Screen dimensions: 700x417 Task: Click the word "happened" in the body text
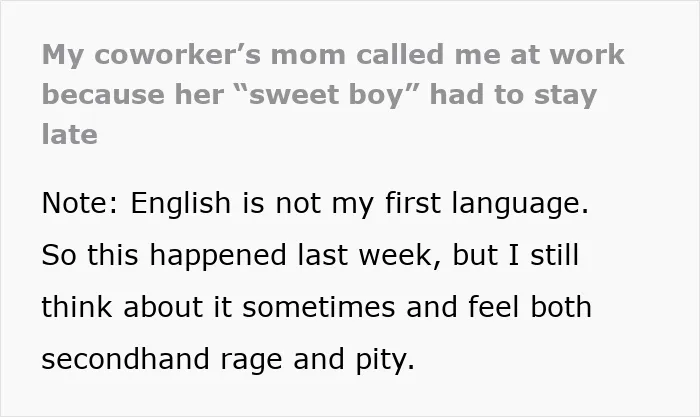(217, 256)
